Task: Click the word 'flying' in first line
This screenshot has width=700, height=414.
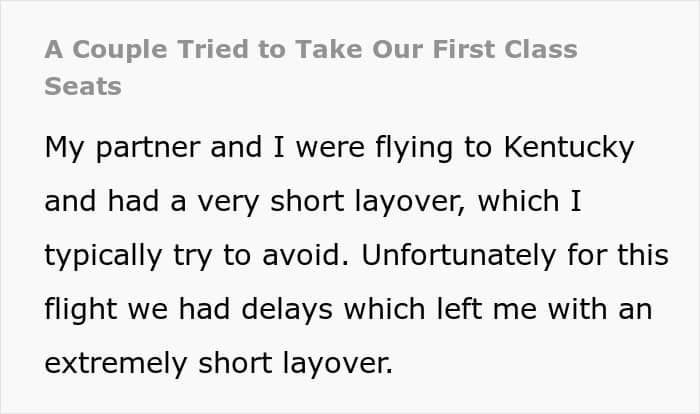Action: pyautogui.click(x=414, y=148)
